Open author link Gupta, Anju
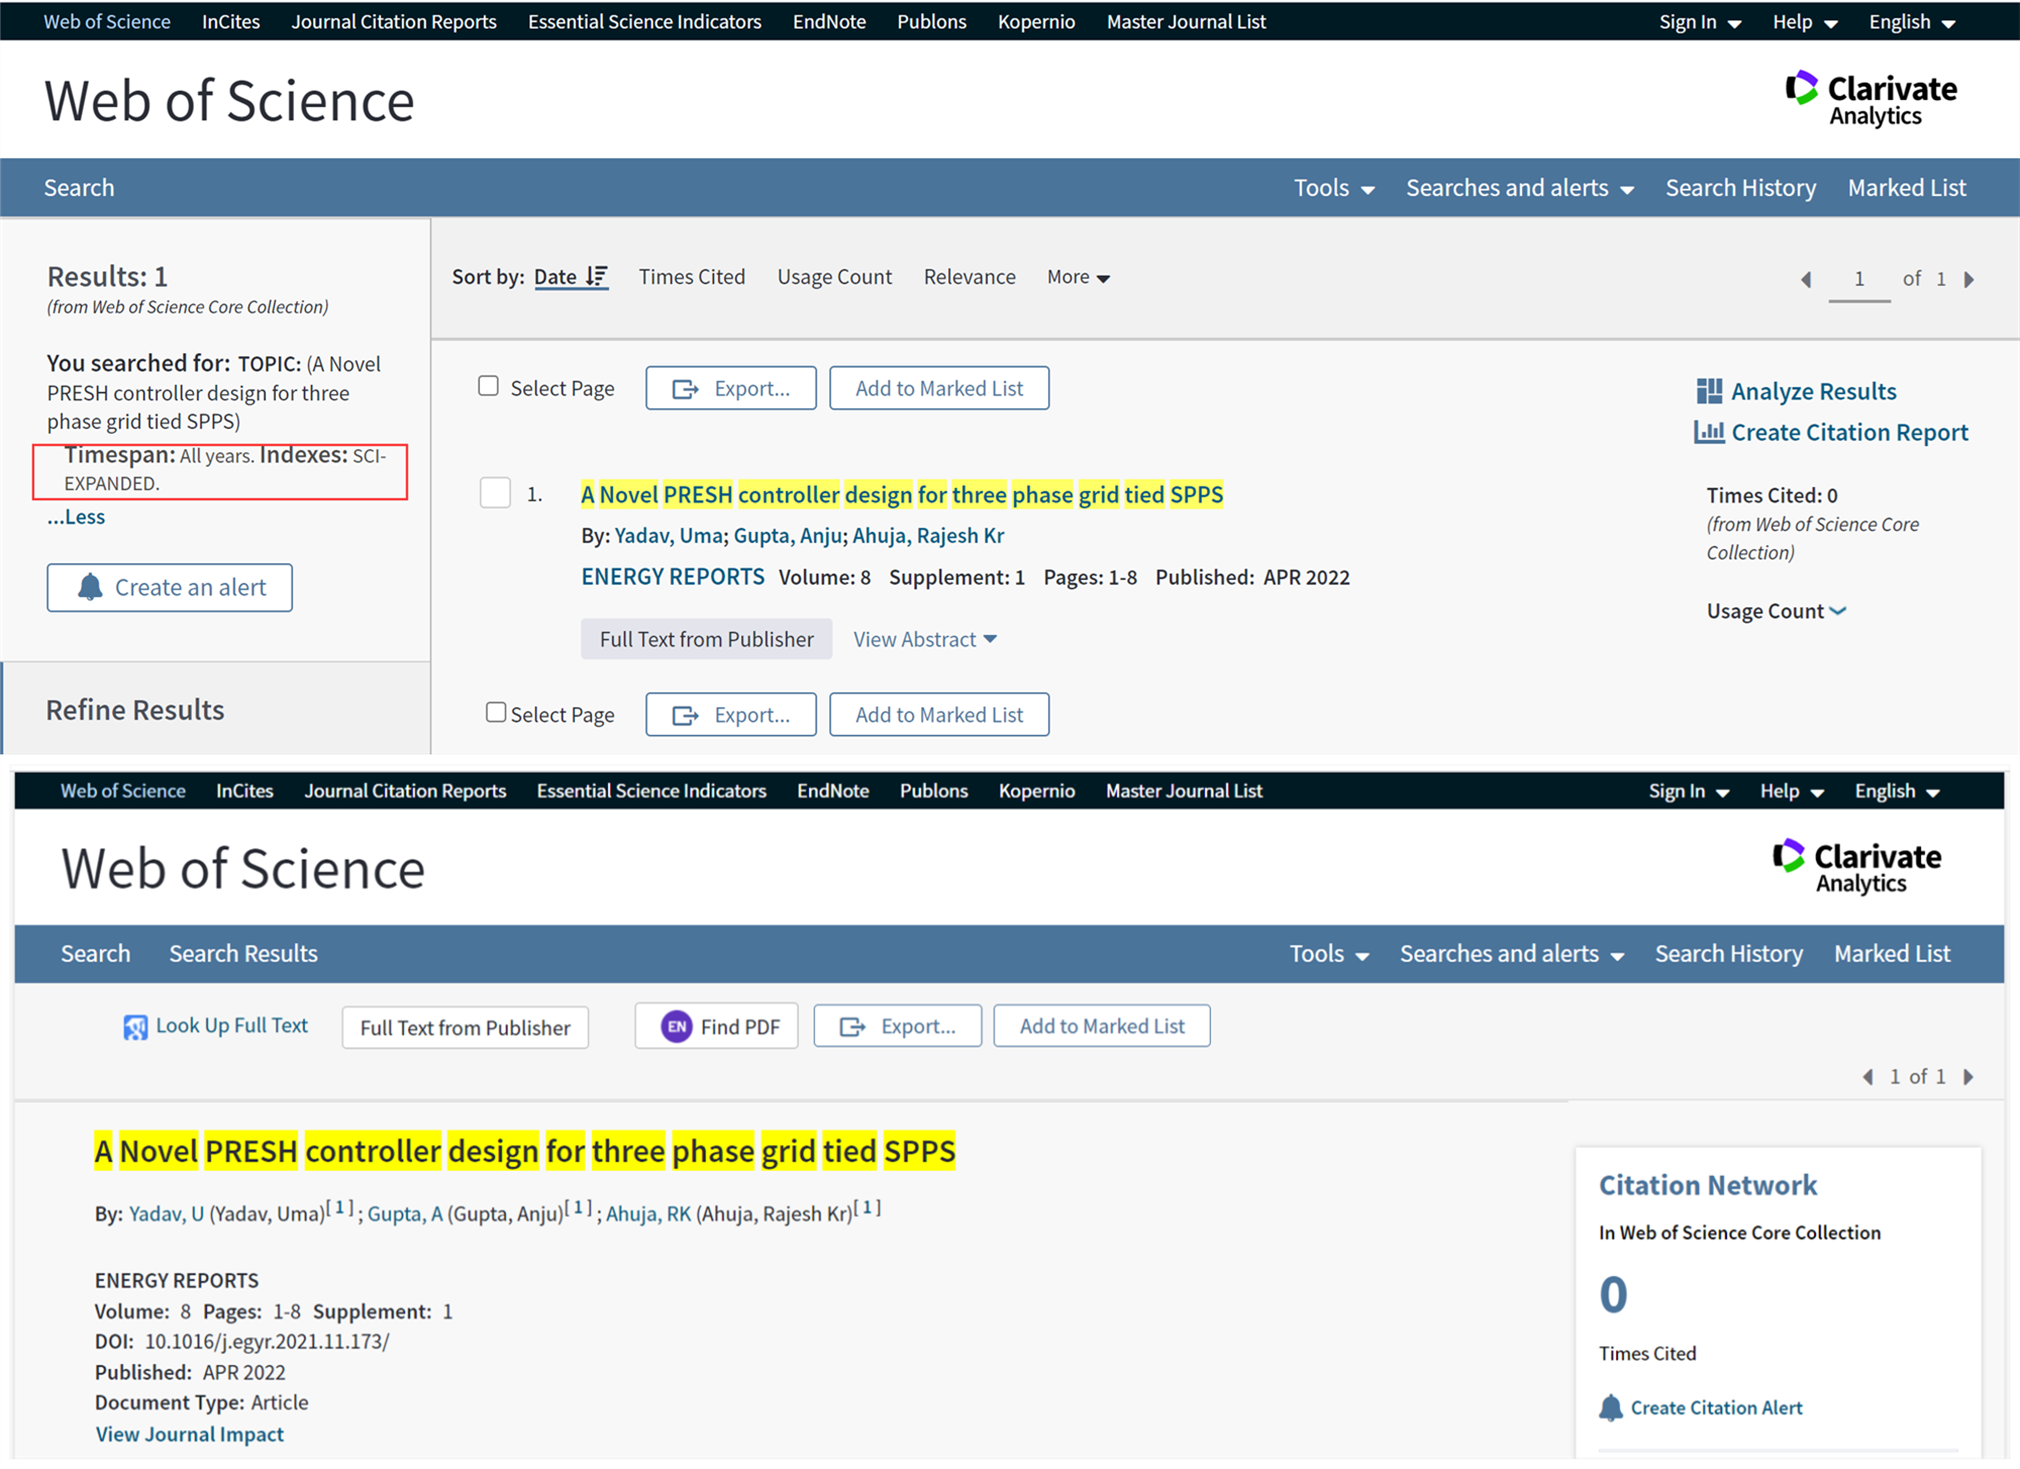 [787, 536]
